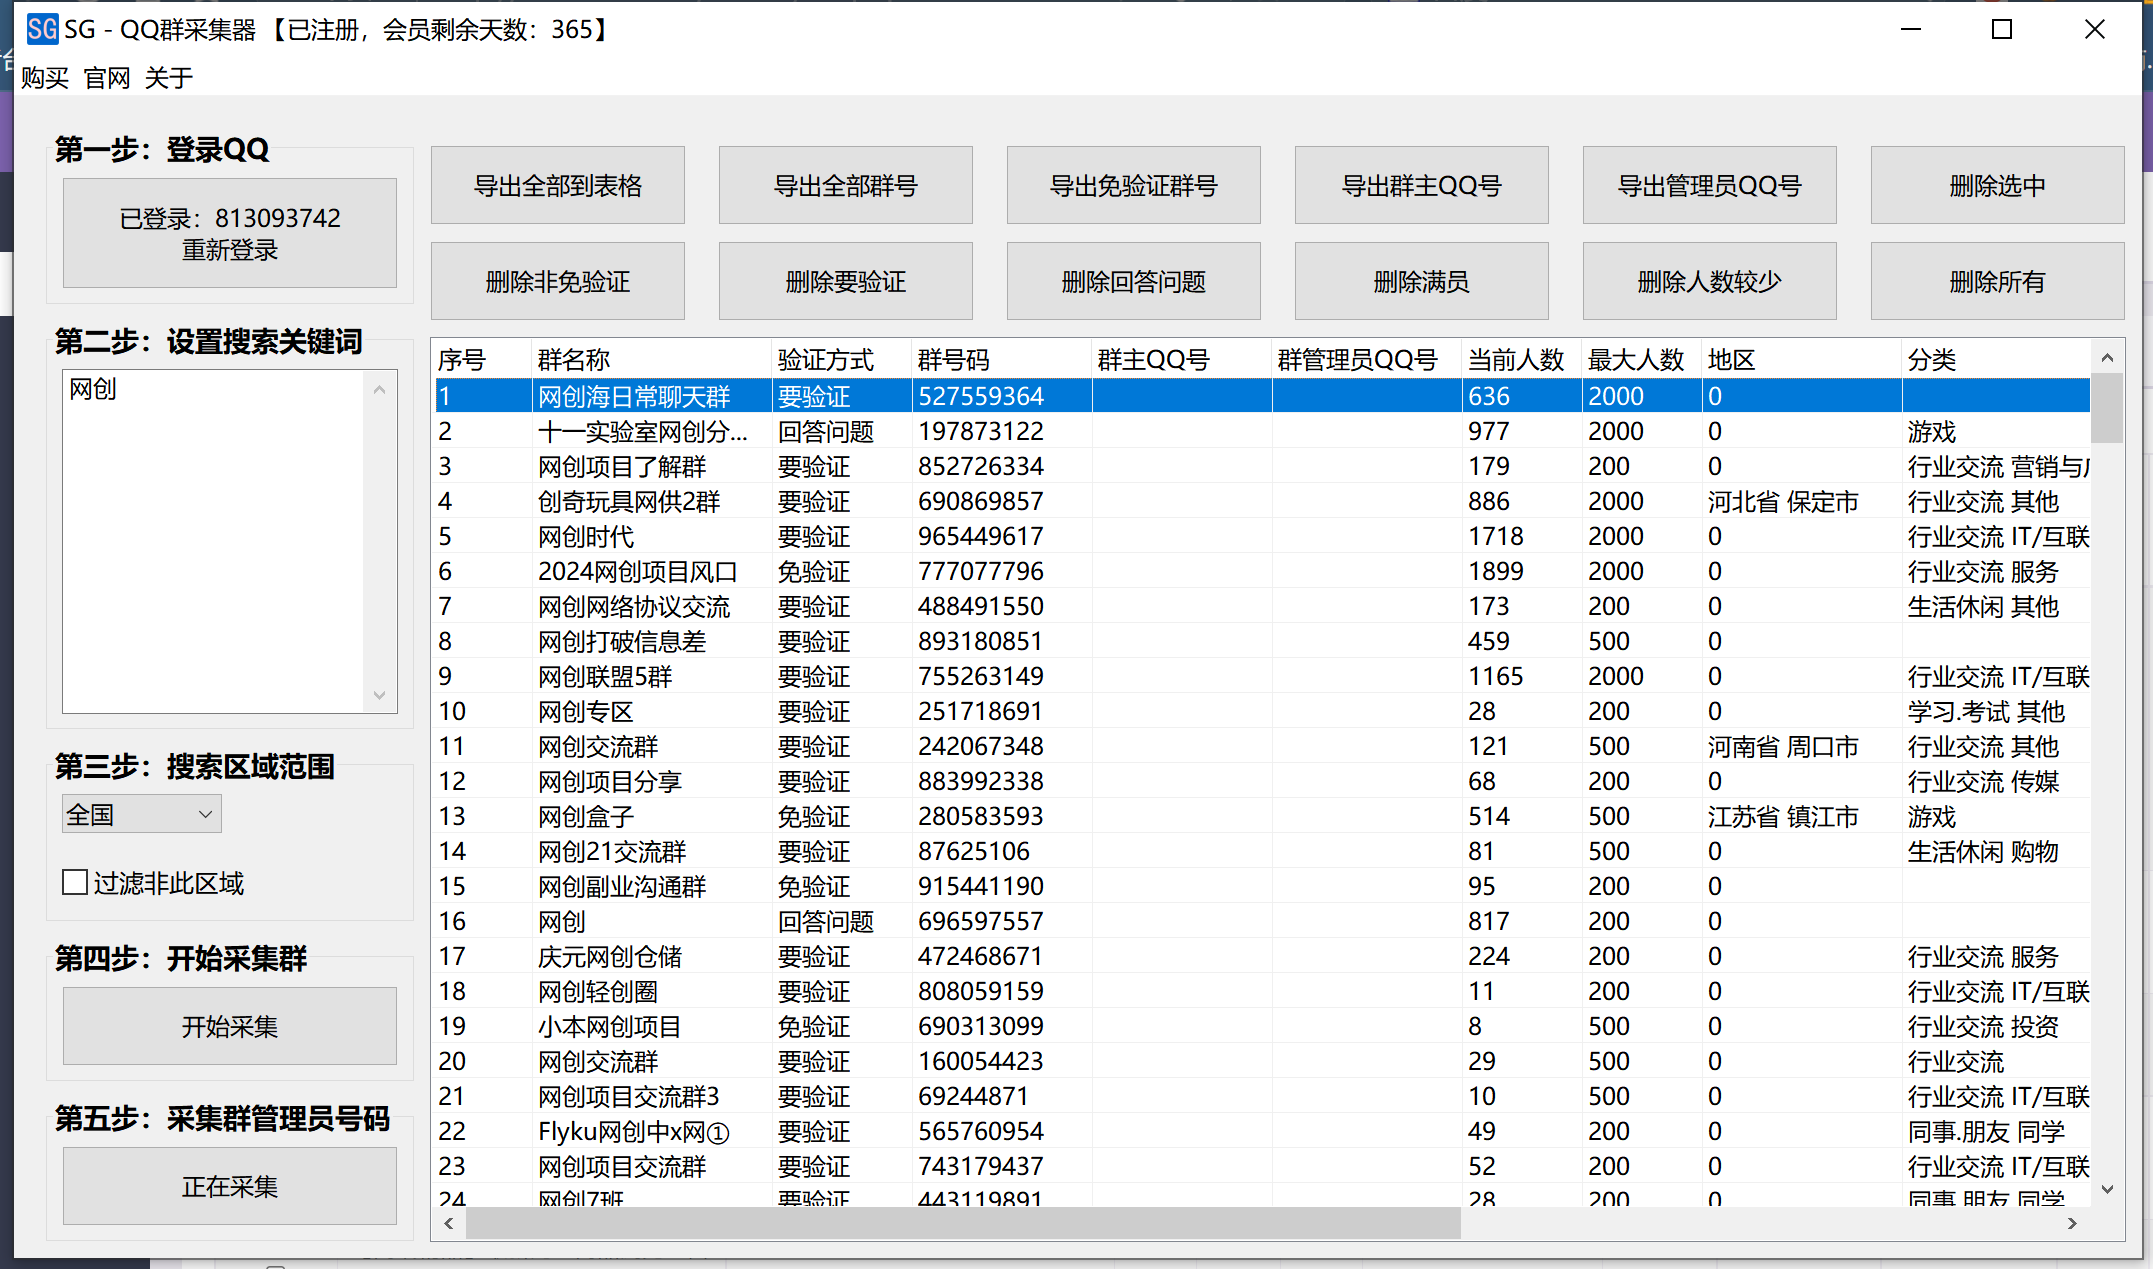Click 导出免验证群号 export button
Image resolution: width=2153 pixels, height=1269 pixels.
click(x=1133, y=185)
